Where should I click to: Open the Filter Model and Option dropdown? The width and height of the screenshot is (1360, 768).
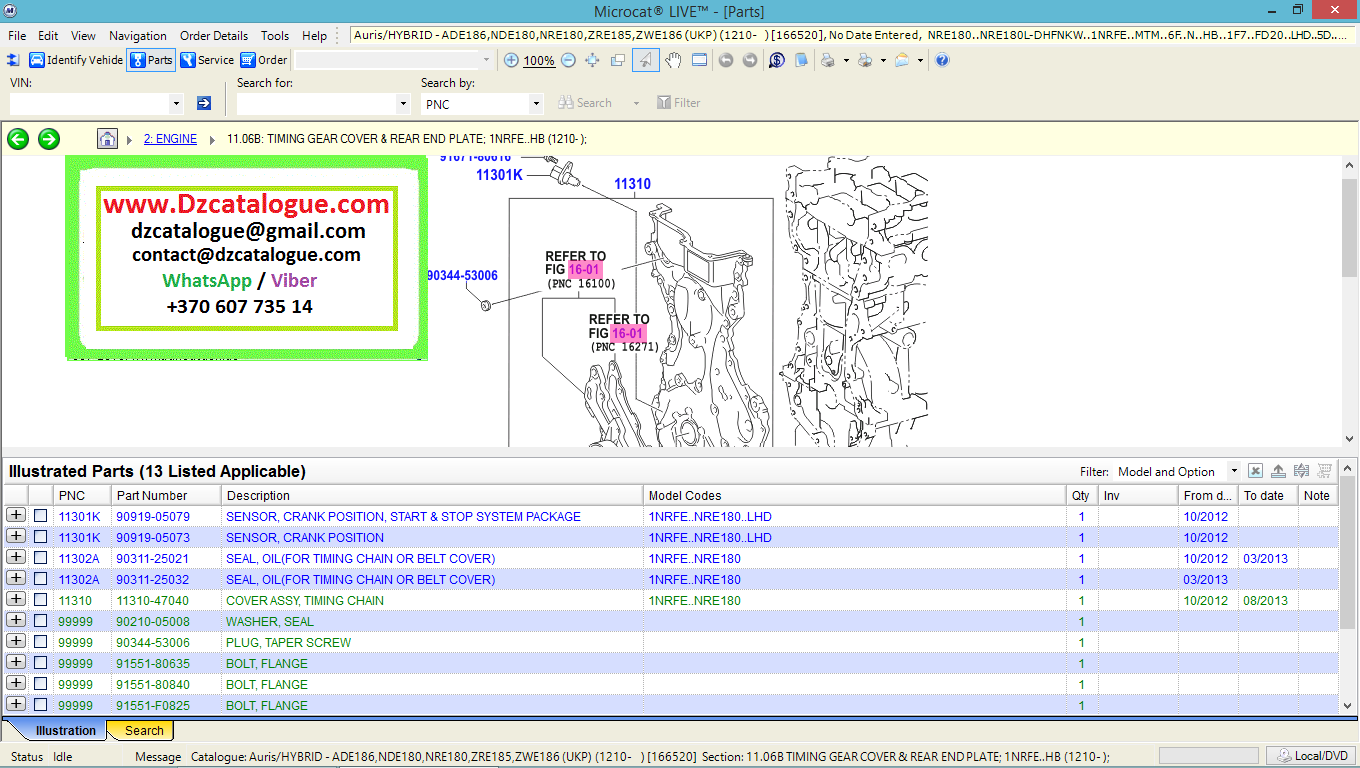point(1233,471)
